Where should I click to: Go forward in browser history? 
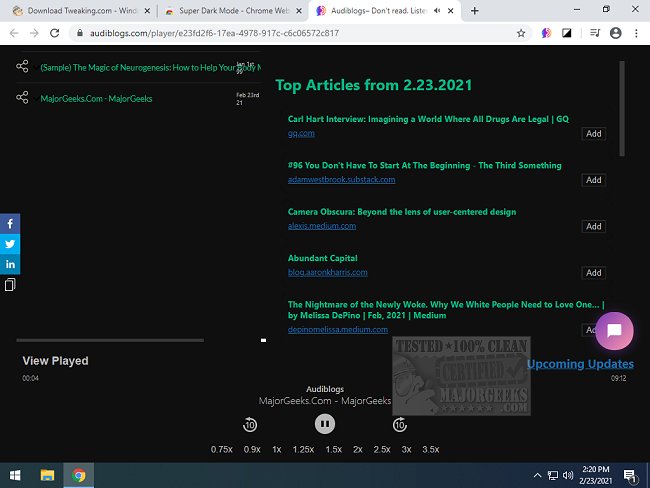tap(34, 33)
